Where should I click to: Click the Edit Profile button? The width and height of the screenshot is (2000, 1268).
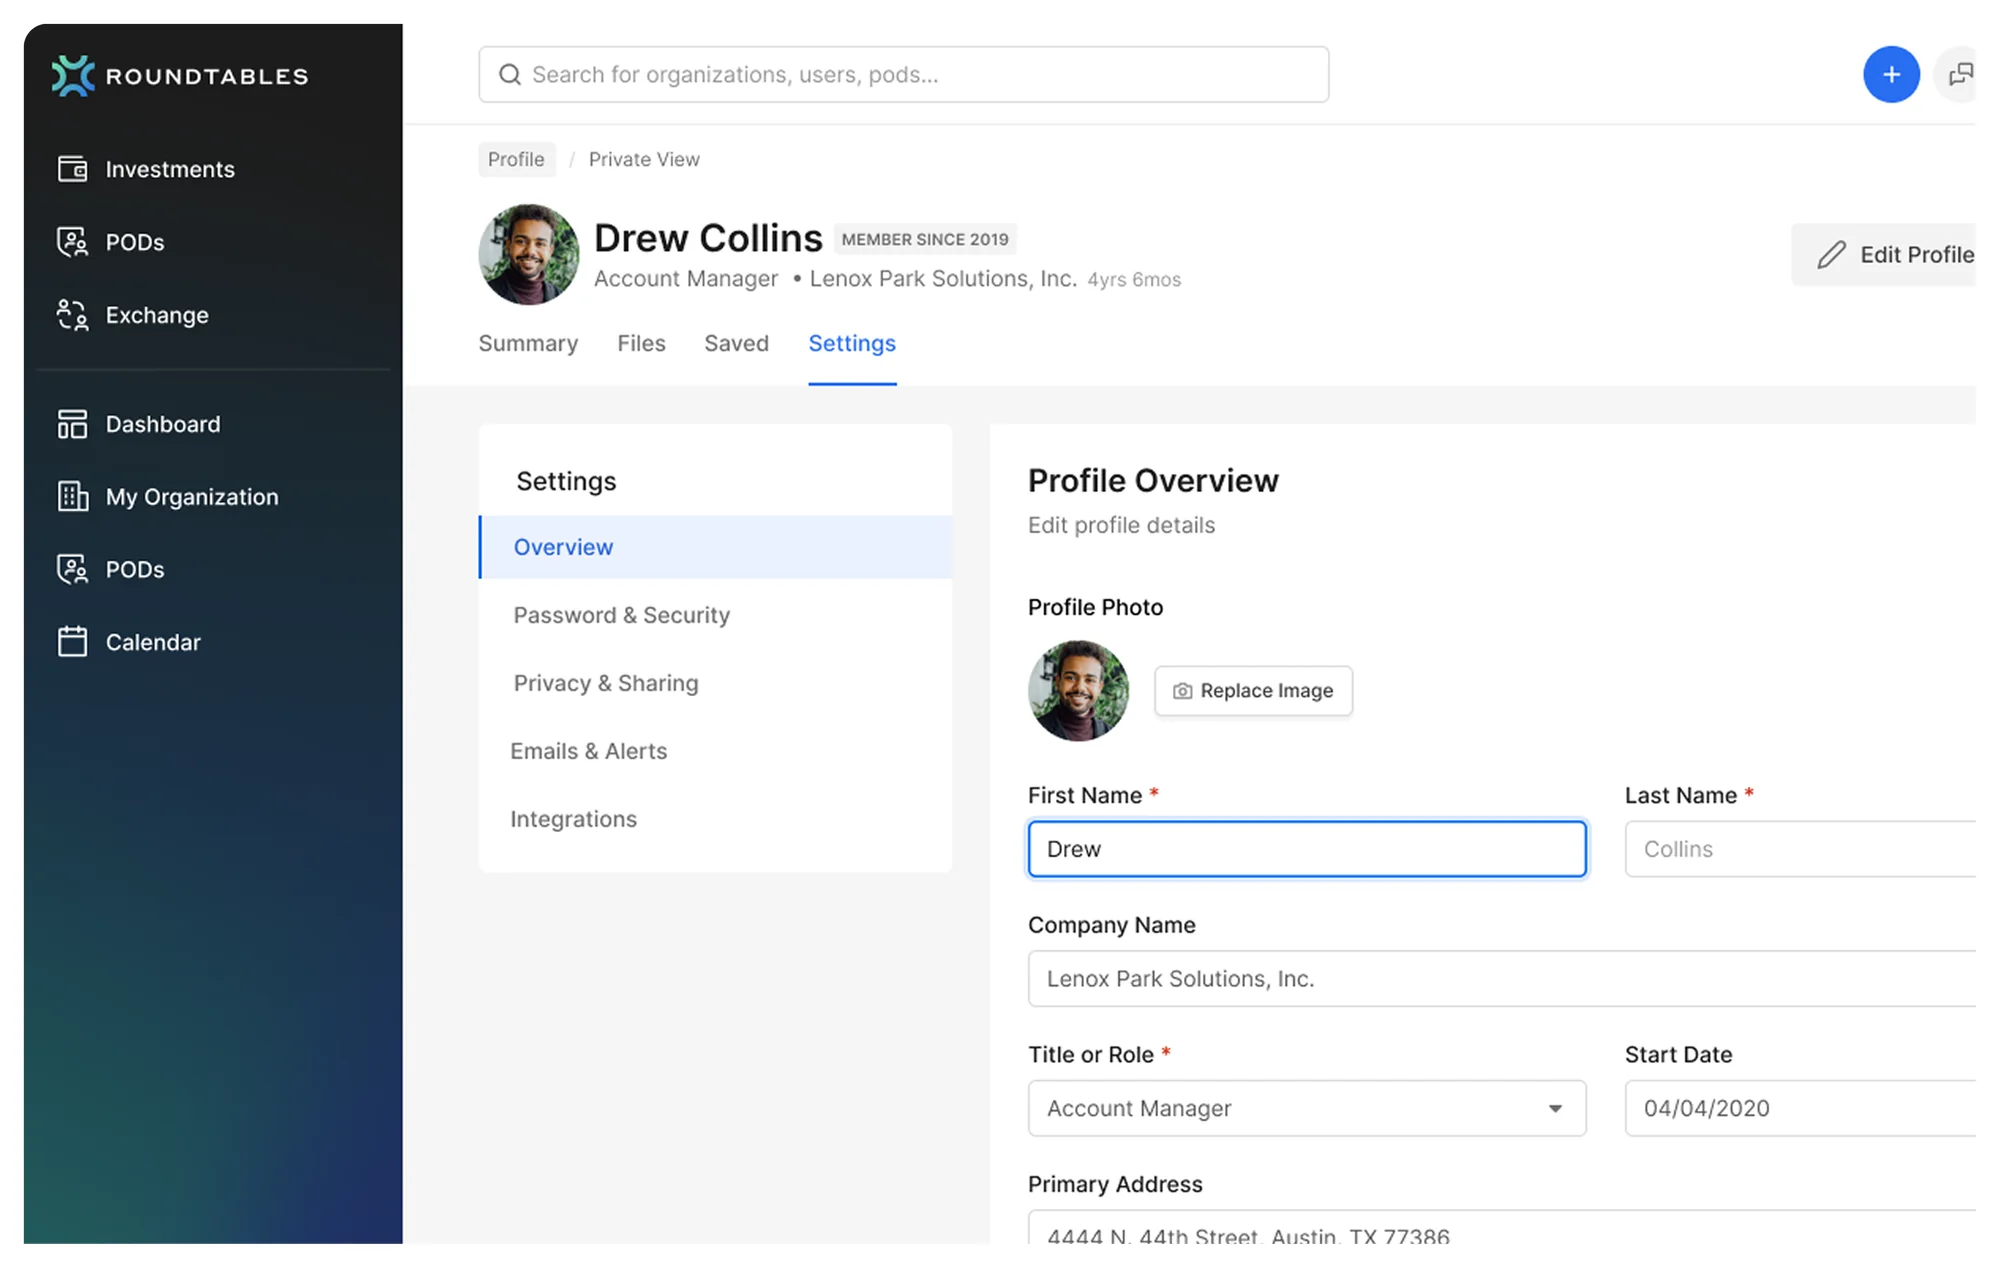coord(1884,255)
